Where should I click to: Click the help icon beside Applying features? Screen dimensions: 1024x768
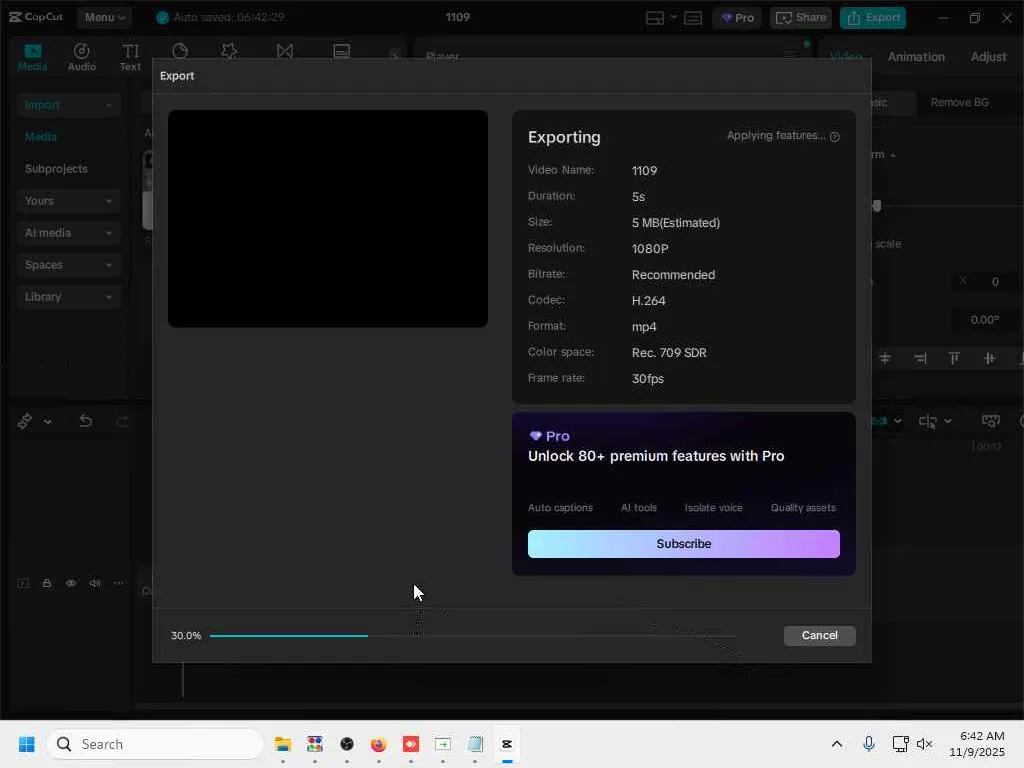(835, 136)
